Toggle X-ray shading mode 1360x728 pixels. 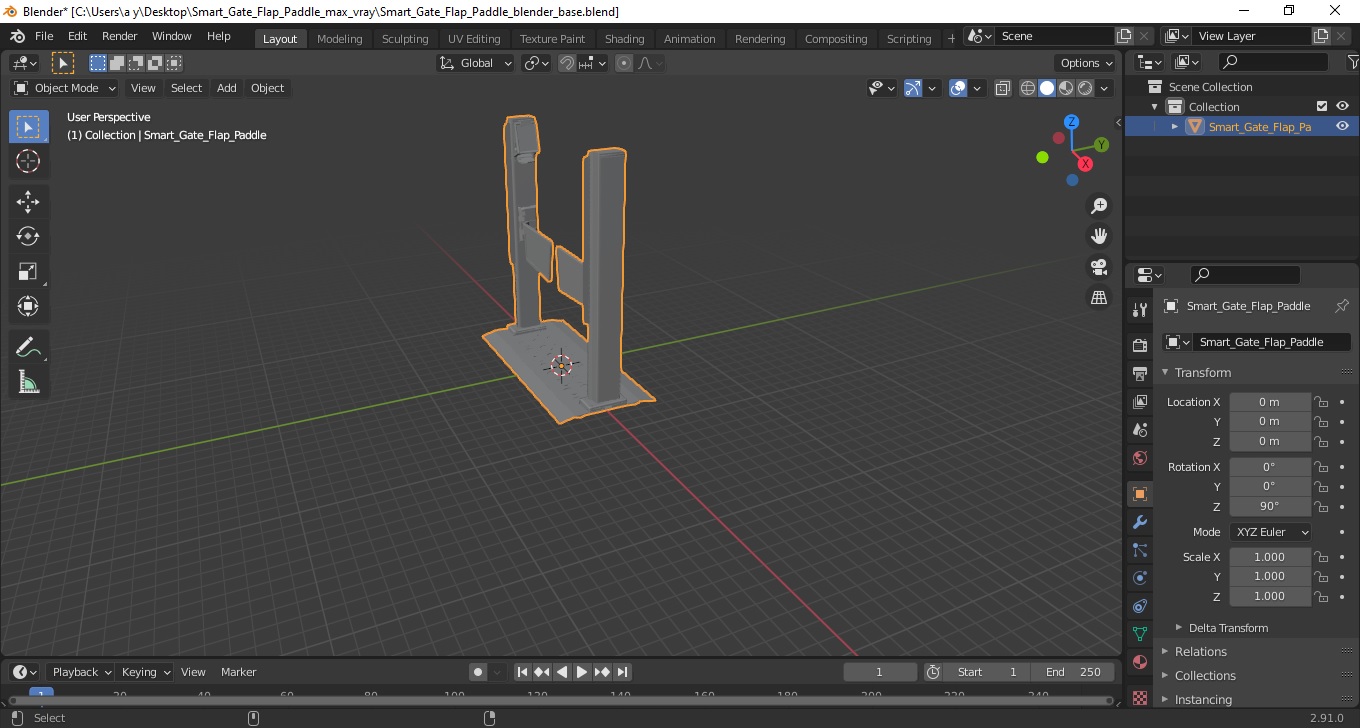point(1003,88)
